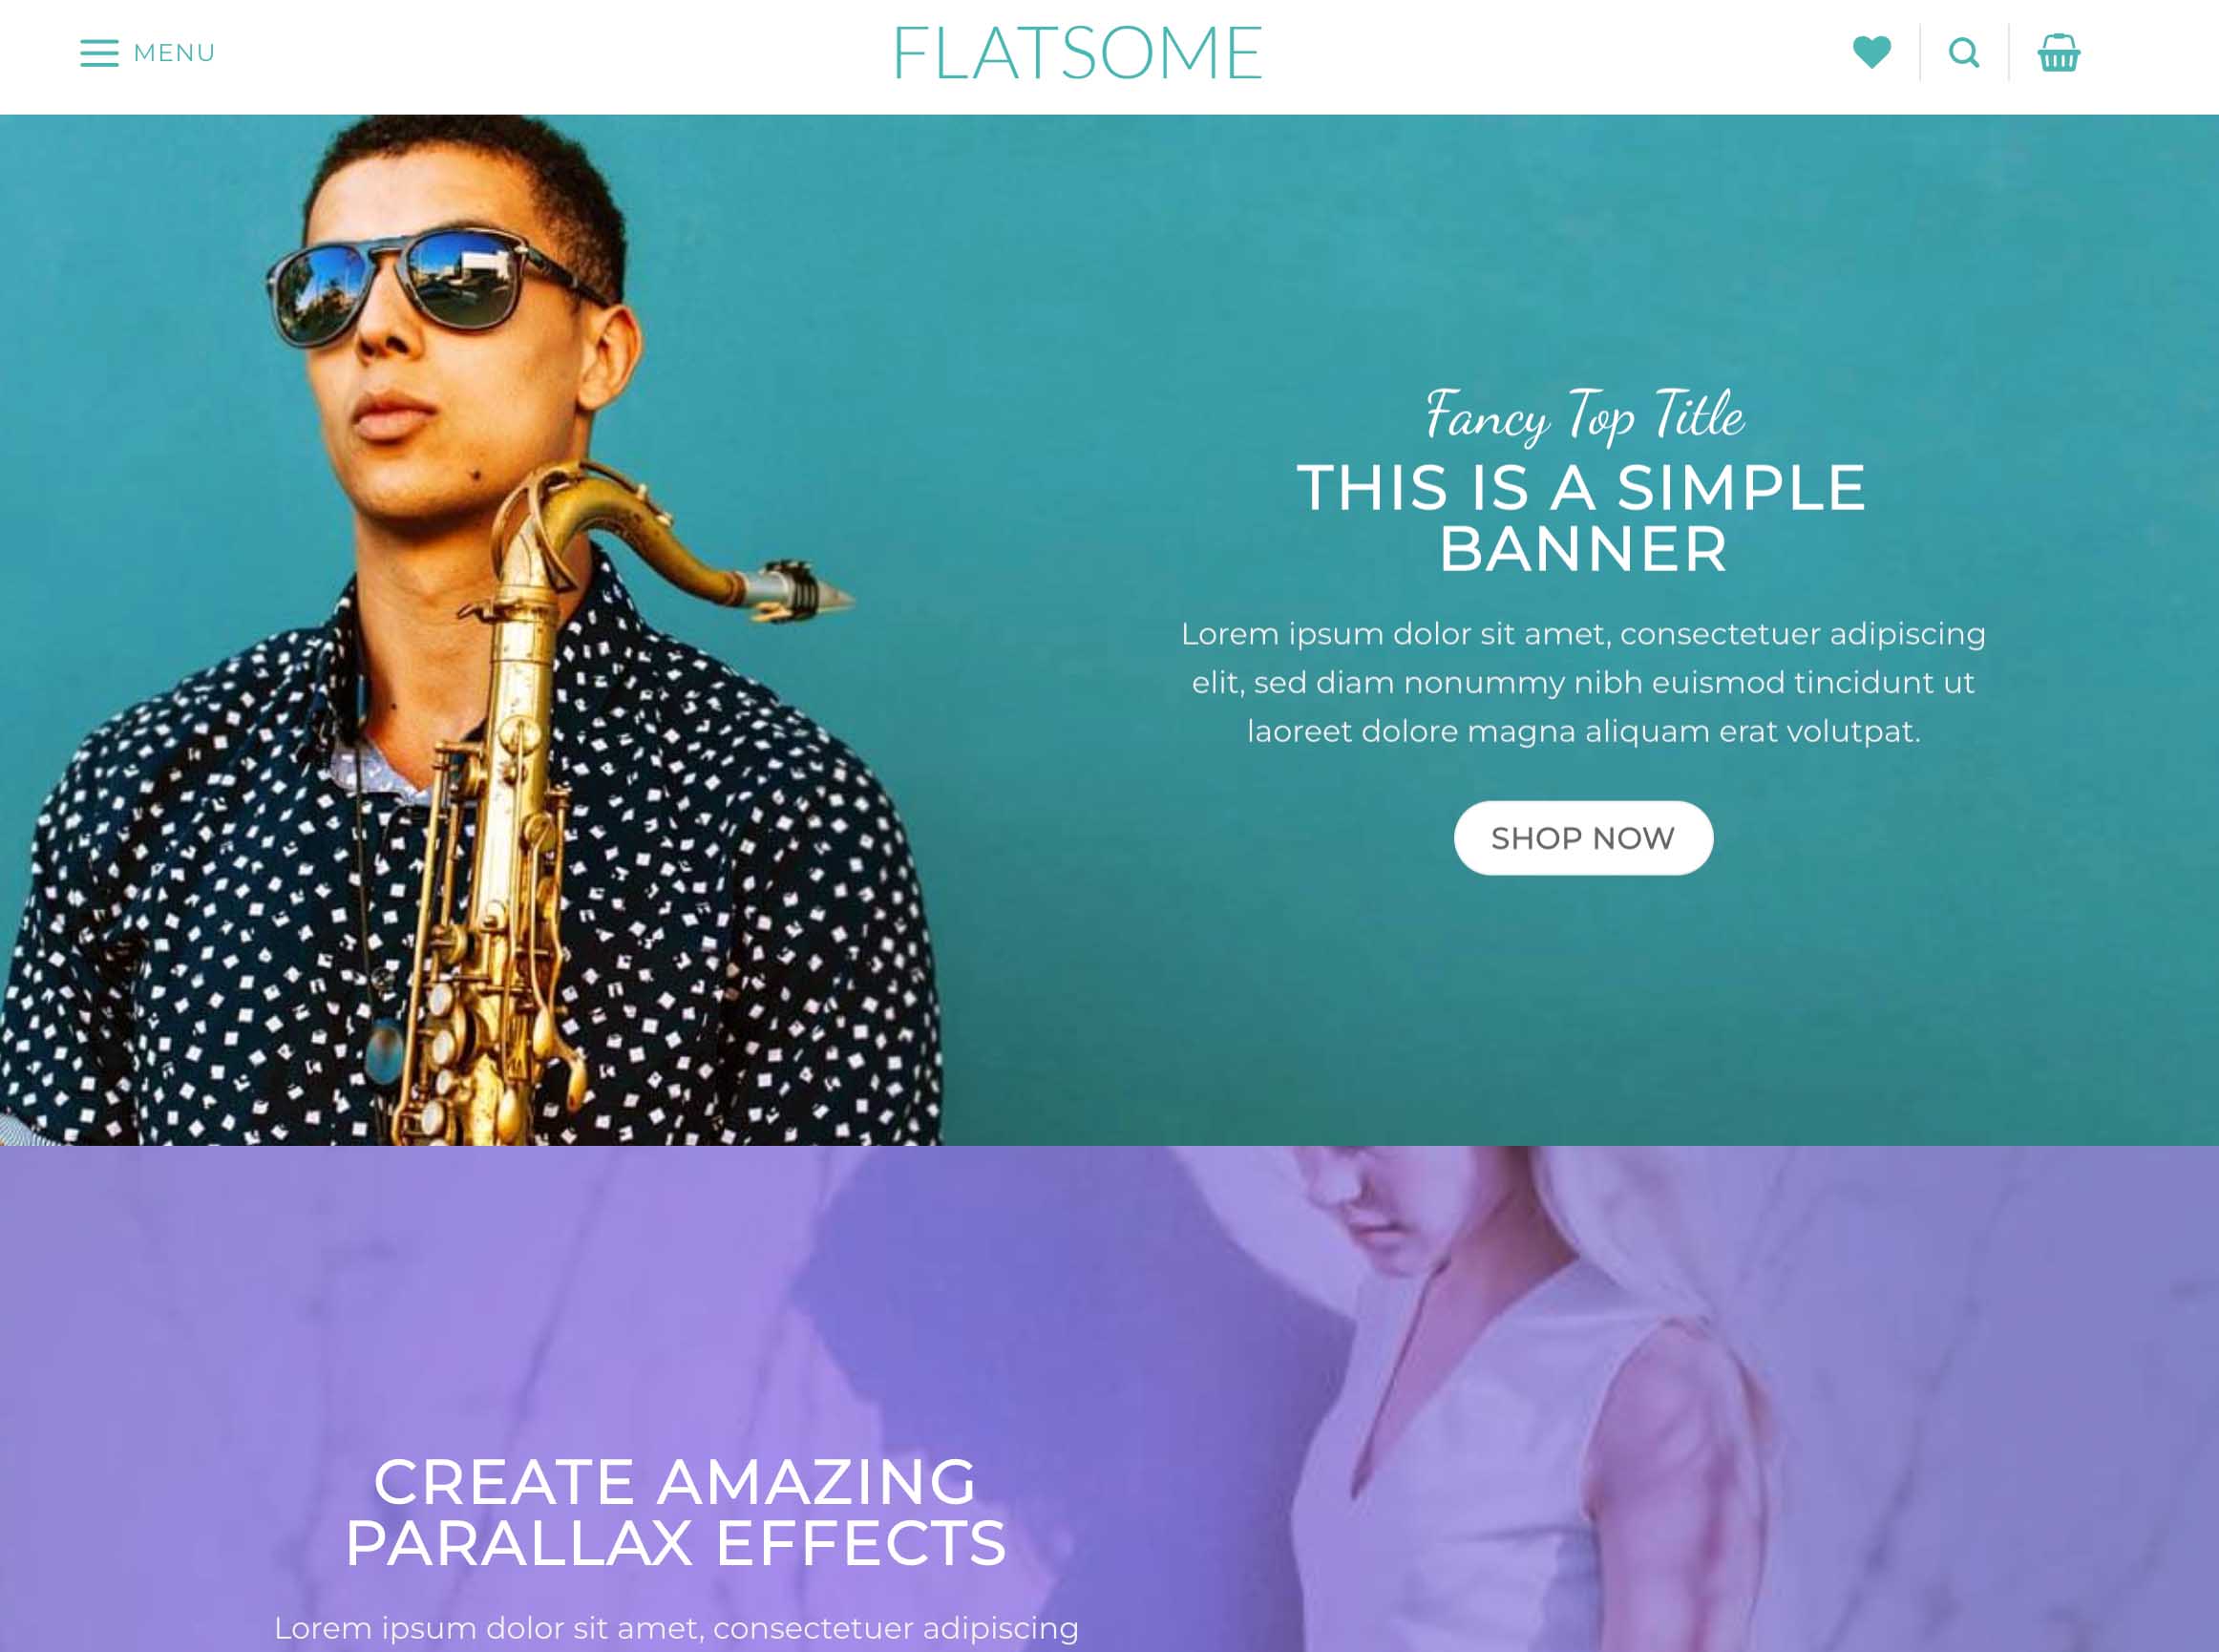Open the wishlist heart icon
Image resolution: width=2219 pixels, height=1652 pixels.
pyautogui.click(x=1871, y=52)
